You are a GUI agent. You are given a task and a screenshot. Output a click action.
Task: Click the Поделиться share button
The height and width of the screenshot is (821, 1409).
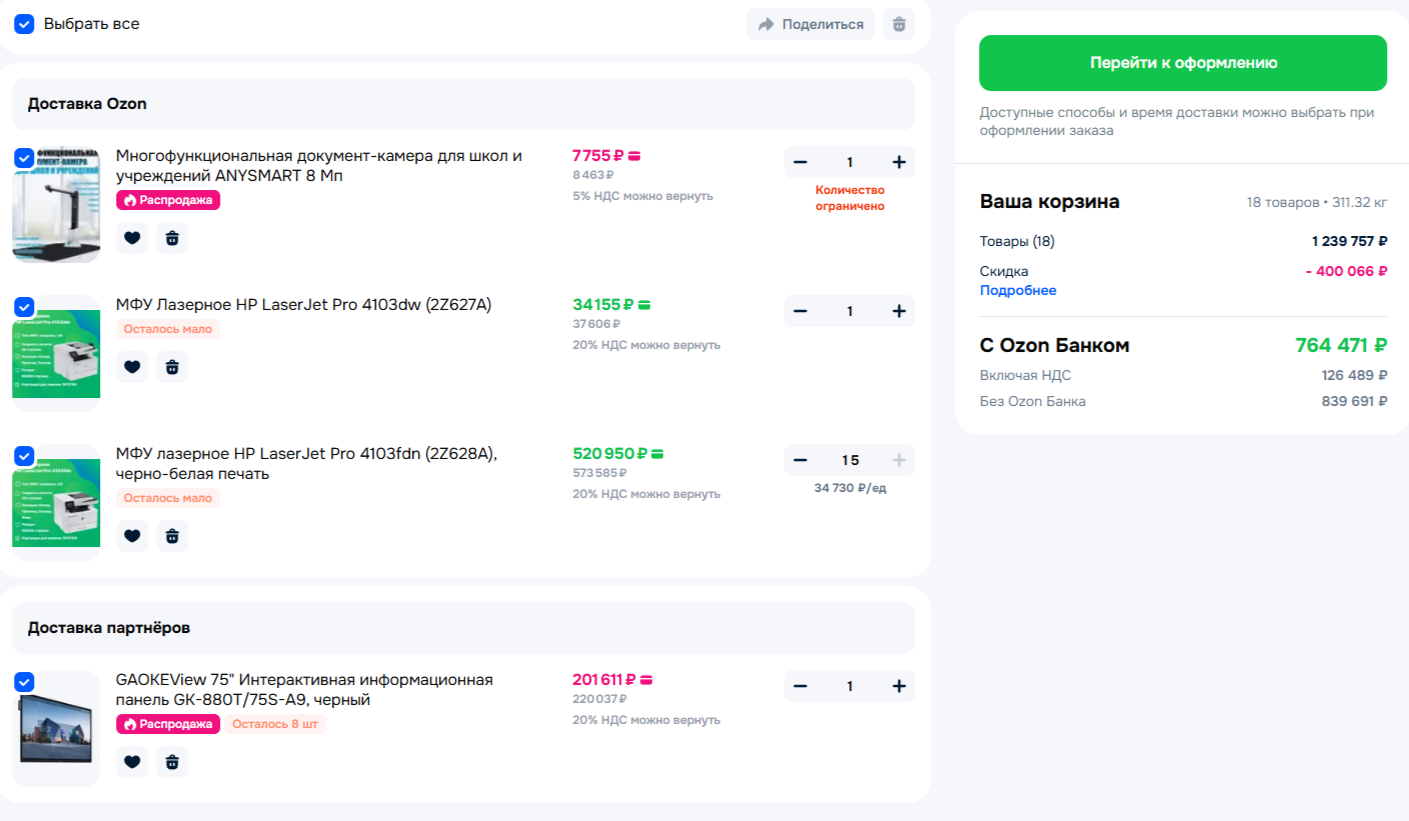click(x=810, y=24)
